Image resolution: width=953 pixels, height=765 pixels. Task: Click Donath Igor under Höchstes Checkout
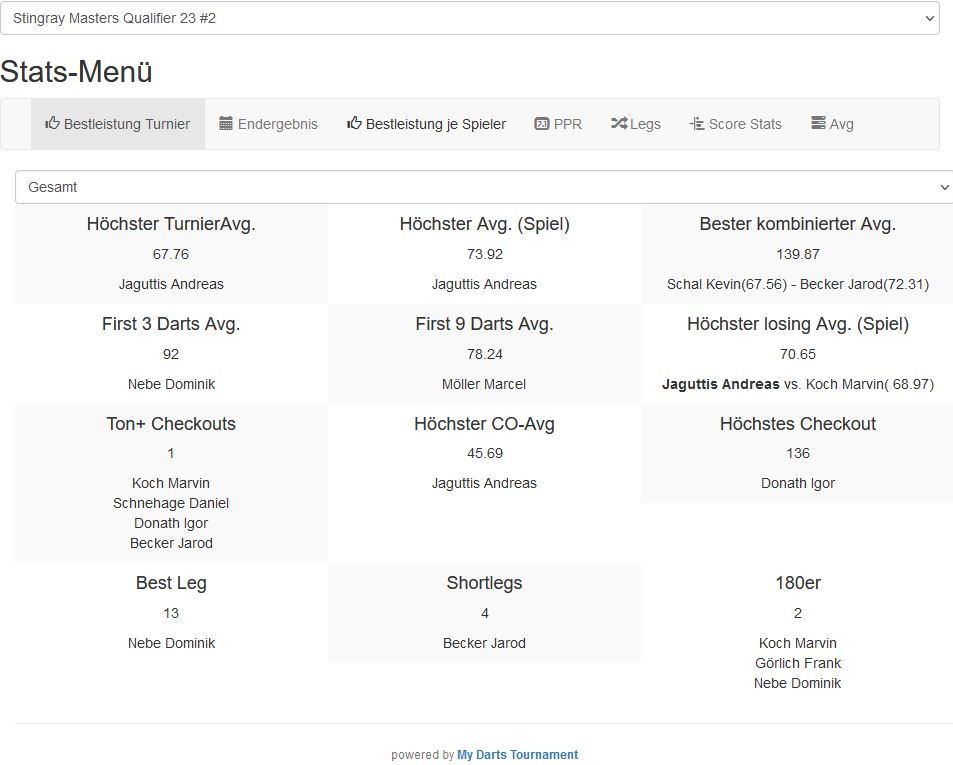click(797, 483)
